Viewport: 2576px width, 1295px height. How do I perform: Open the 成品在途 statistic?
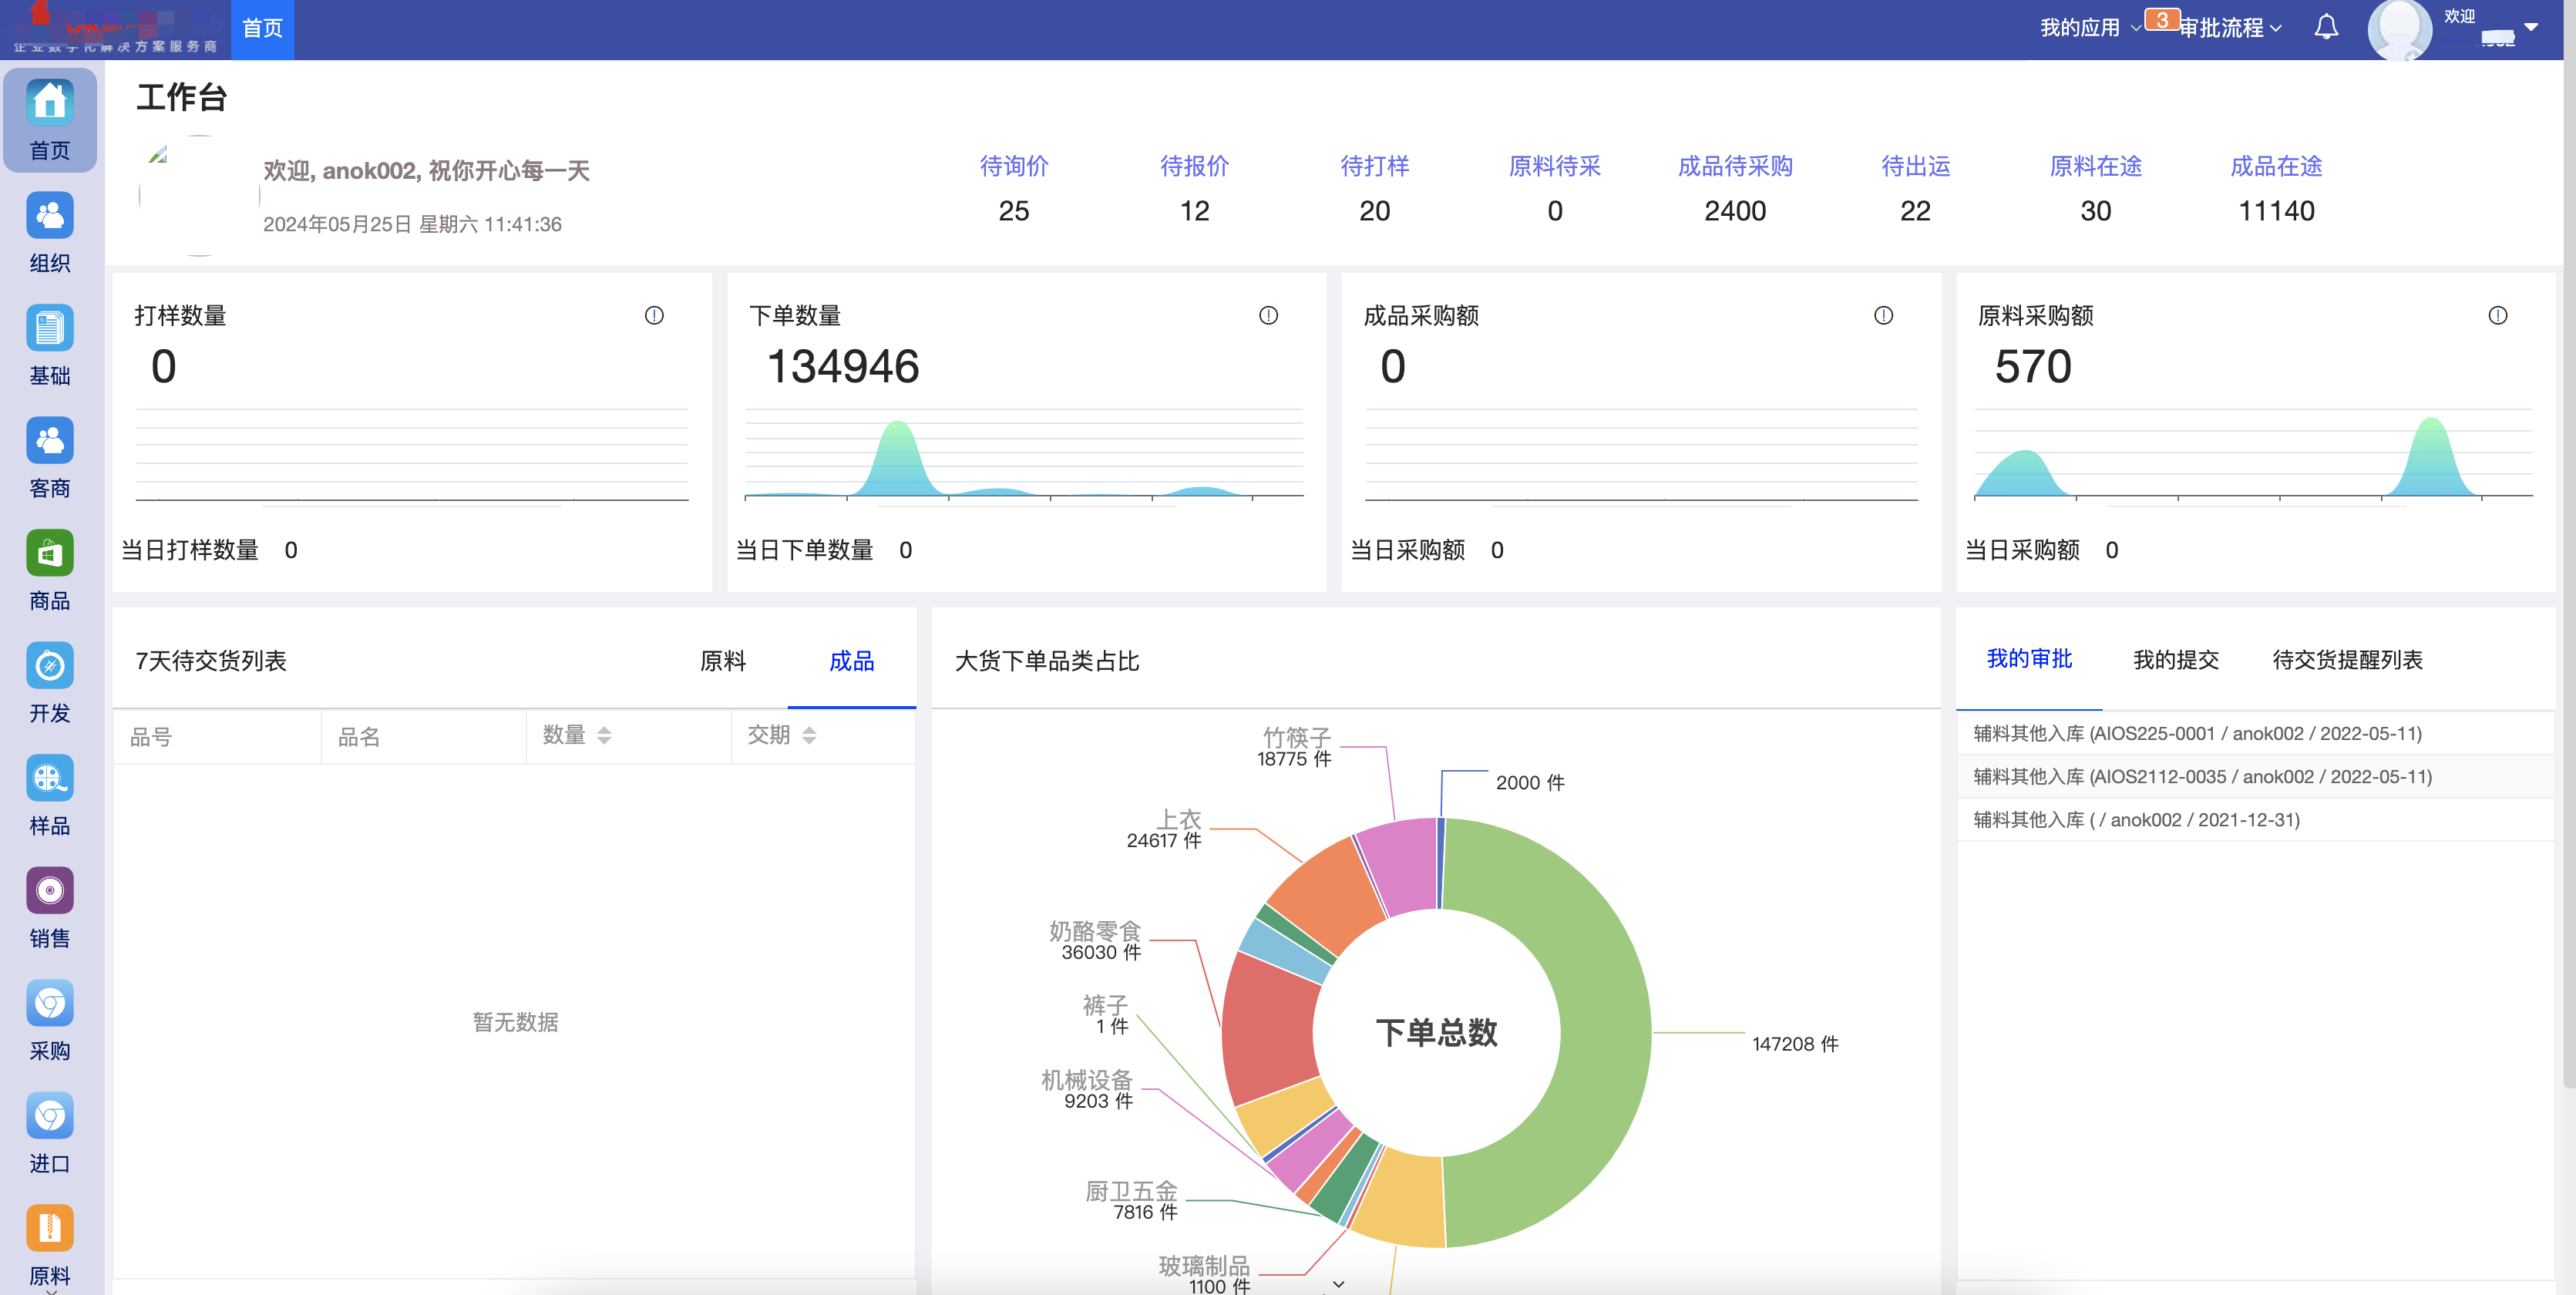click(x=2276, y=188)
